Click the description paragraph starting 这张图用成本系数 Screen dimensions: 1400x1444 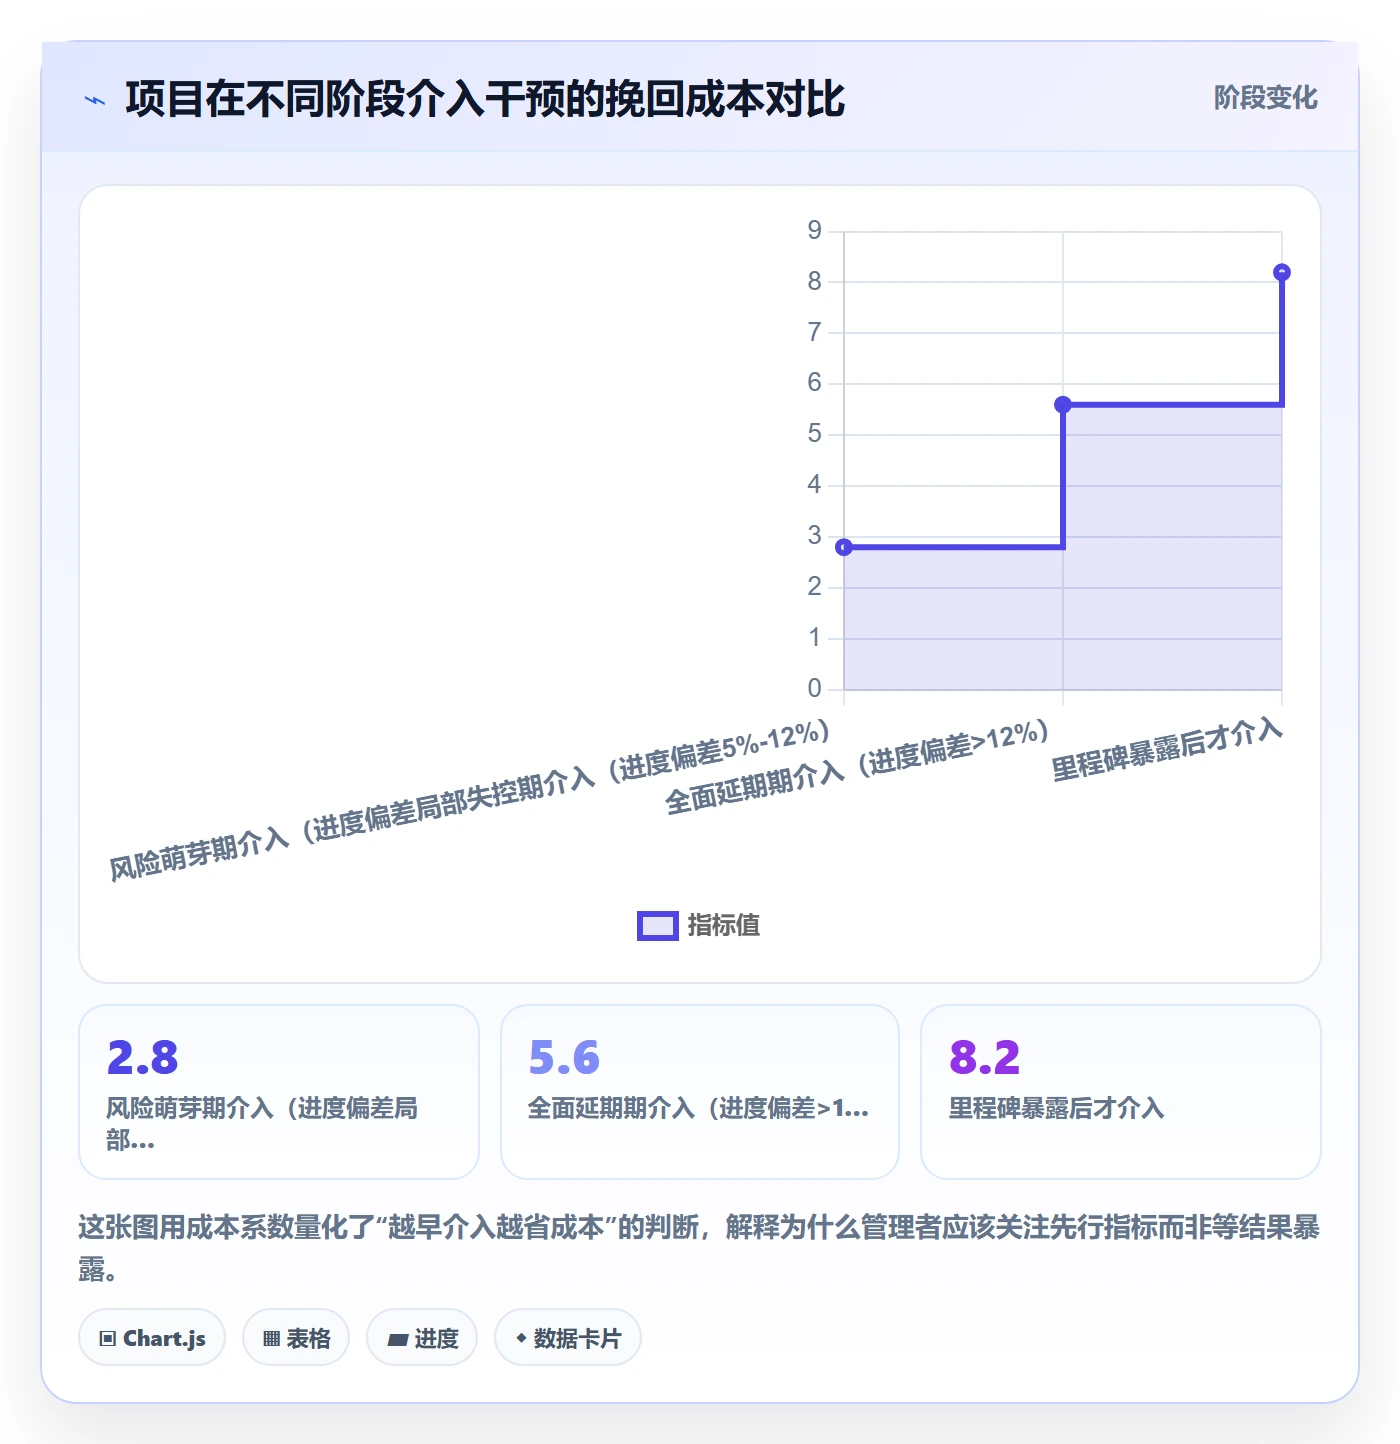tap(699, 1248)
